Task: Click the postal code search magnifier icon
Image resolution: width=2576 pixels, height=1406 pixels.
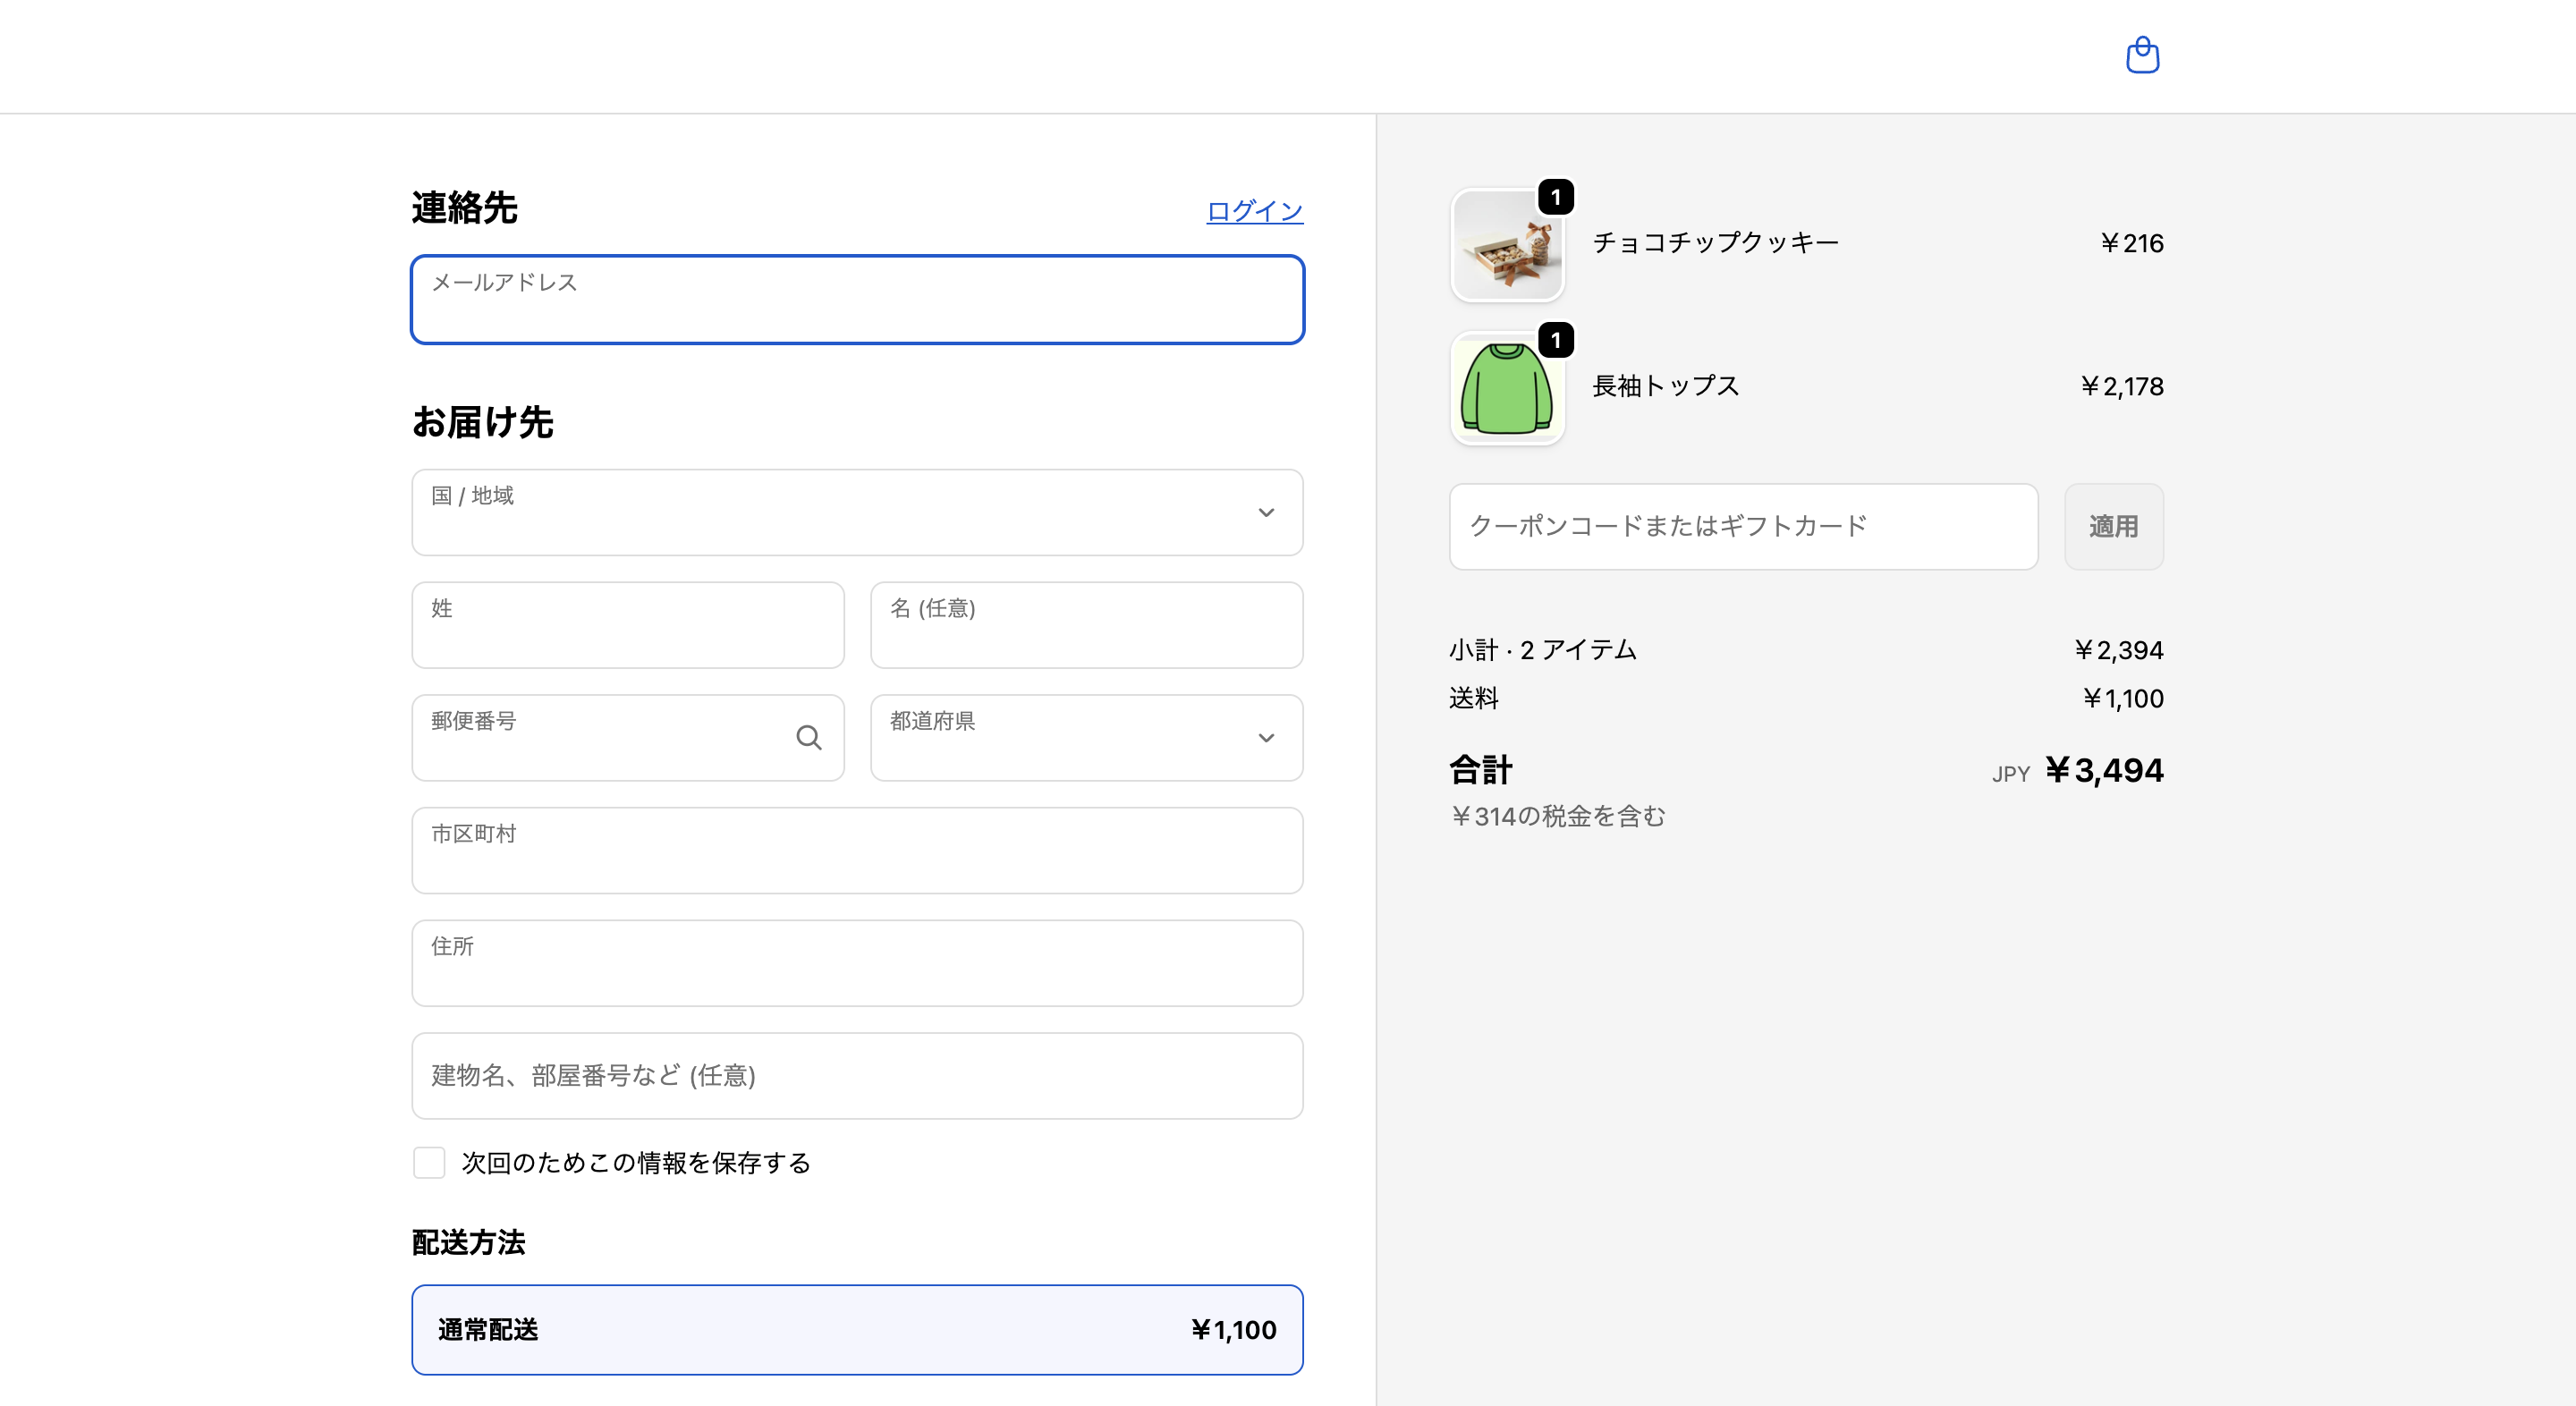Action: (x=809, y=738)
